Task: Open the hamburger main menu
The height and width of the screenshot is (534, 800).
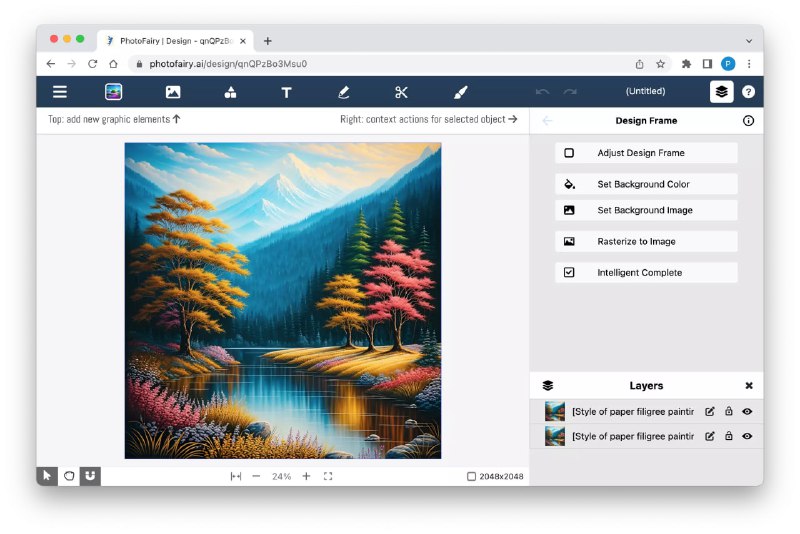Action: [60, 92]
